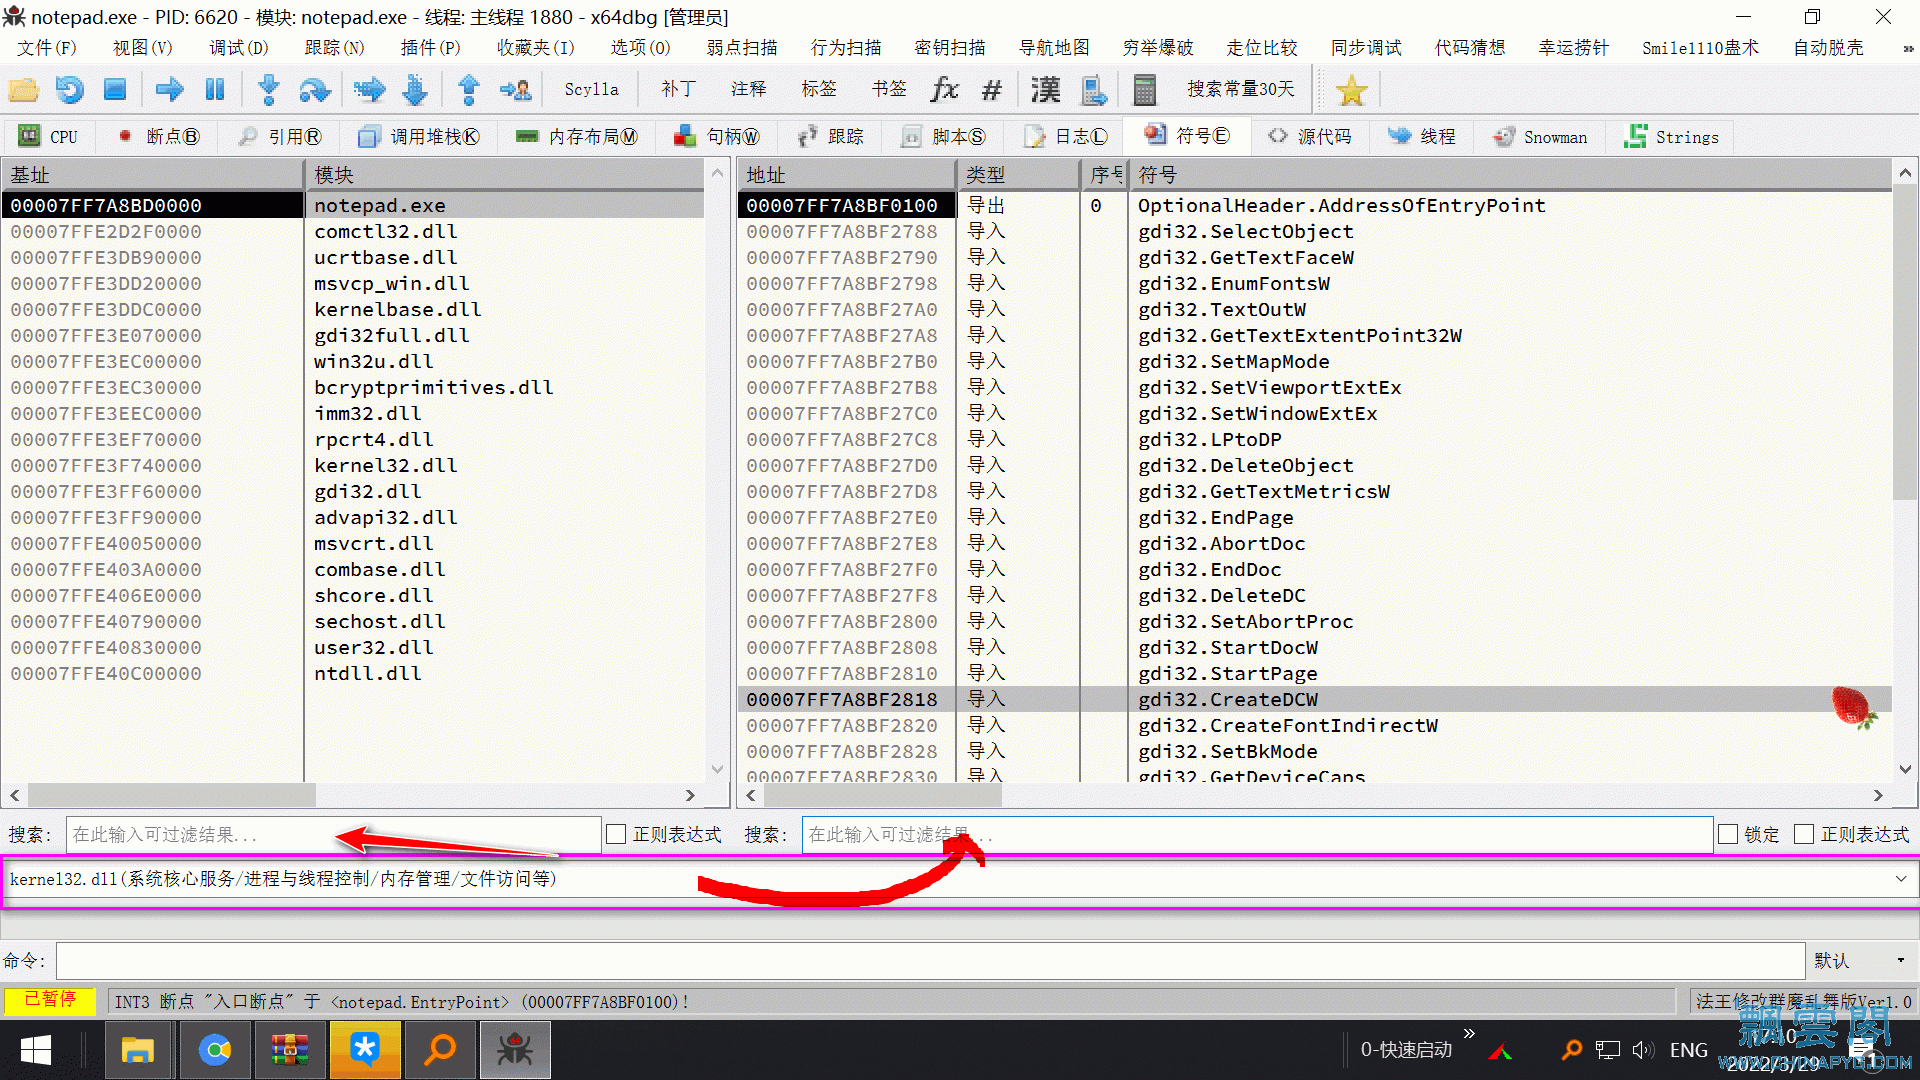Image resolution: width=1920 pixels, height=1080 pixels.
Task: Select kernel32.dll in the module list
Action: tap(385, 465)
